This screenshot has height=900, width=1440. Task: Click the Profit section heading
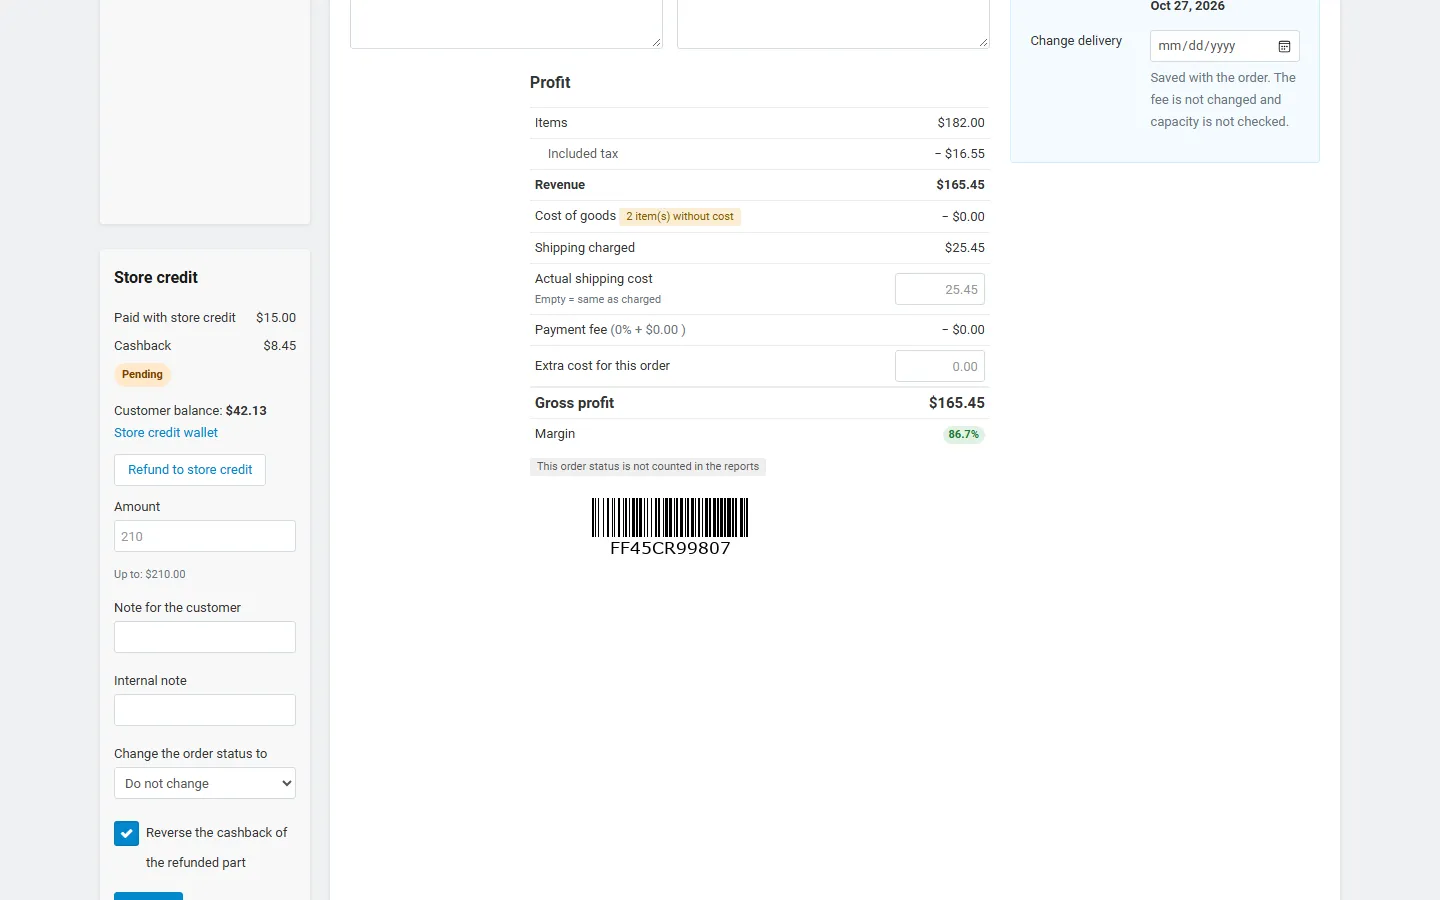[550, 83]
